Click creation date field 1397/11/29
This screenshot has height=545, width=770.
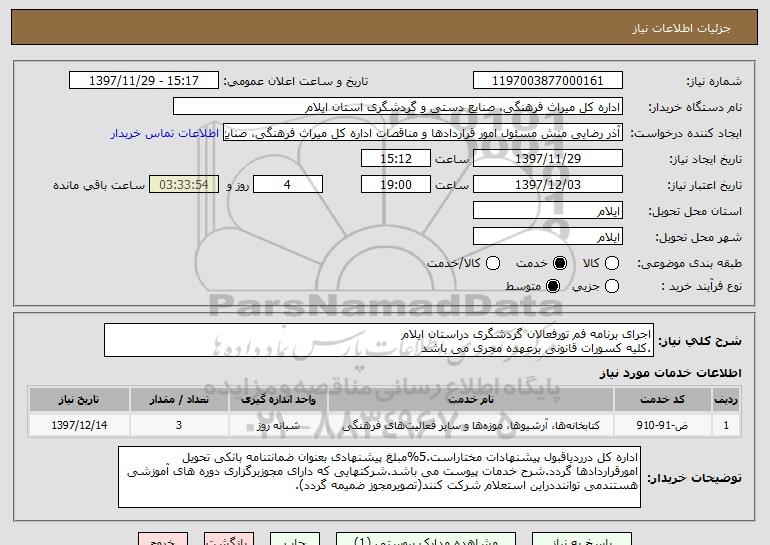click(x=548, y=159)
